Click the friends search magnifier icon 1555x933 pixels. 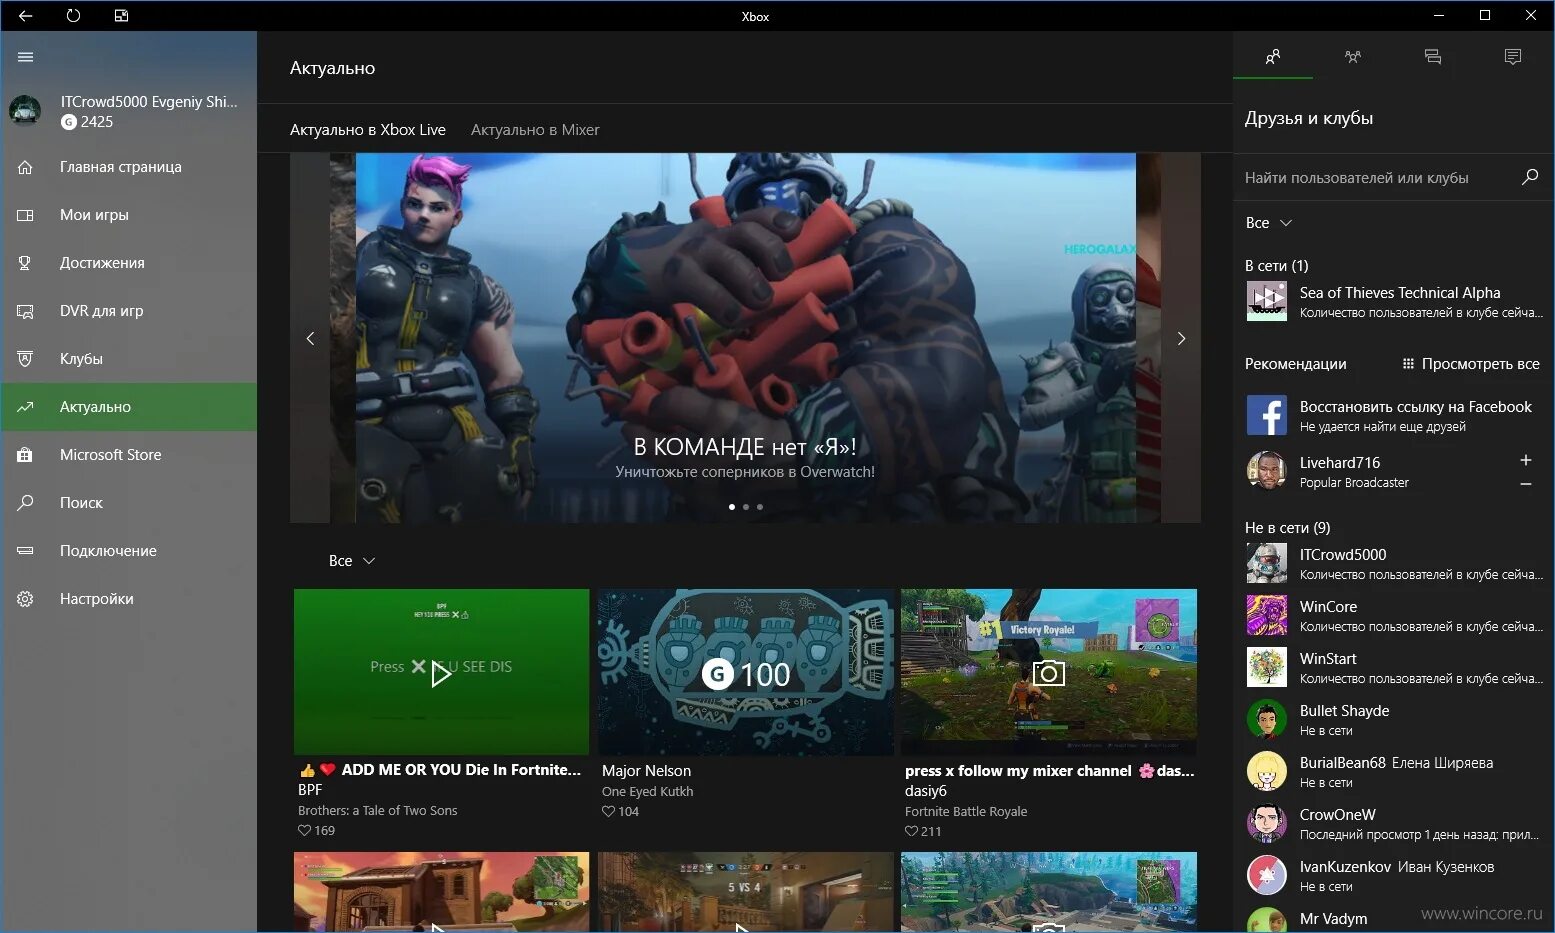point(1530,177)
